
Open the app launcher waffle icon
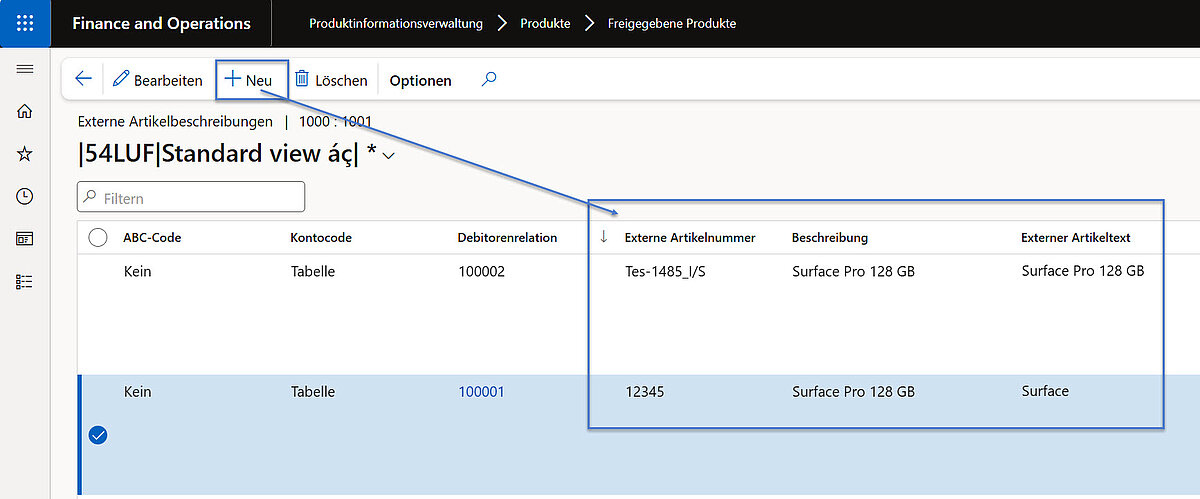point(25,23)
